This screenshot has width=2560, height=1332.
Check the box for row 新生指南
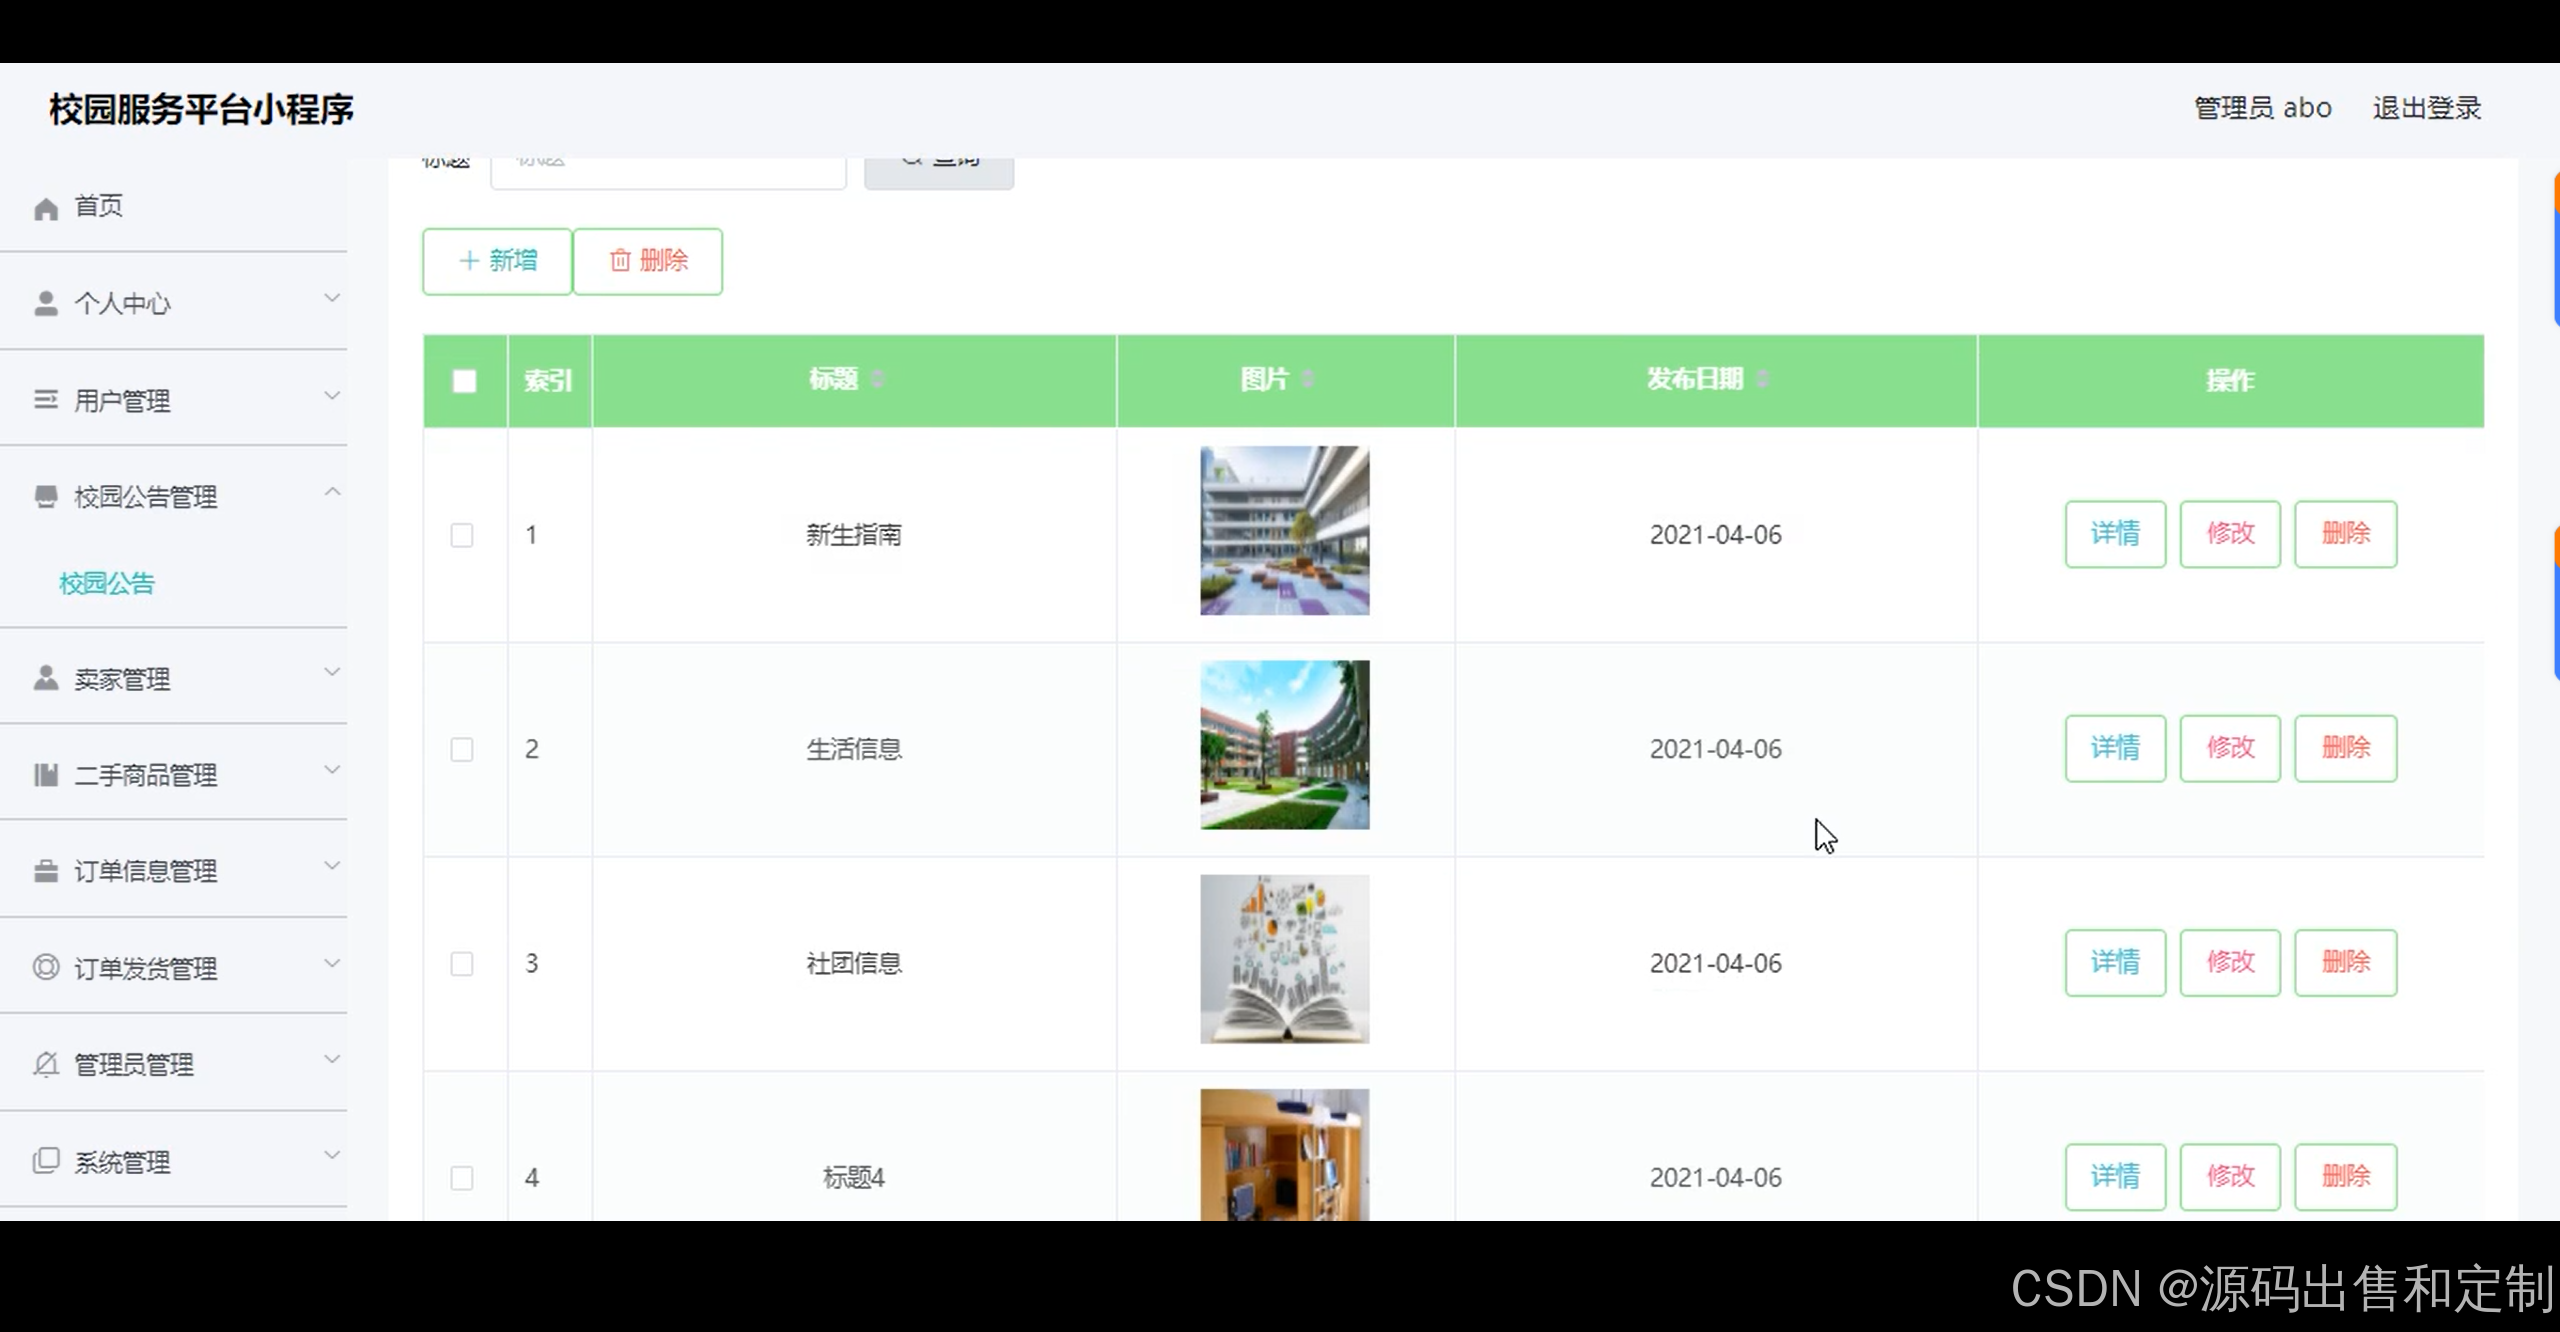pos(462,535)
